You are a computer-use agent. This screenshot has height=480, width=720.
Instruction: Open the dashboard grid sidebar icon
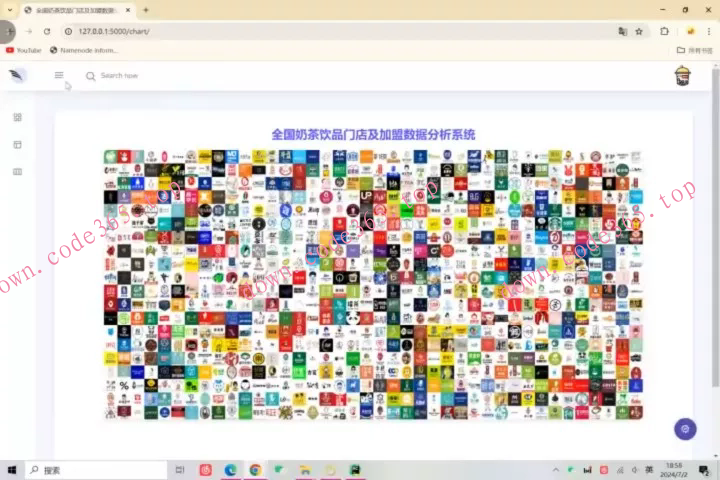[x=17, y=118]
